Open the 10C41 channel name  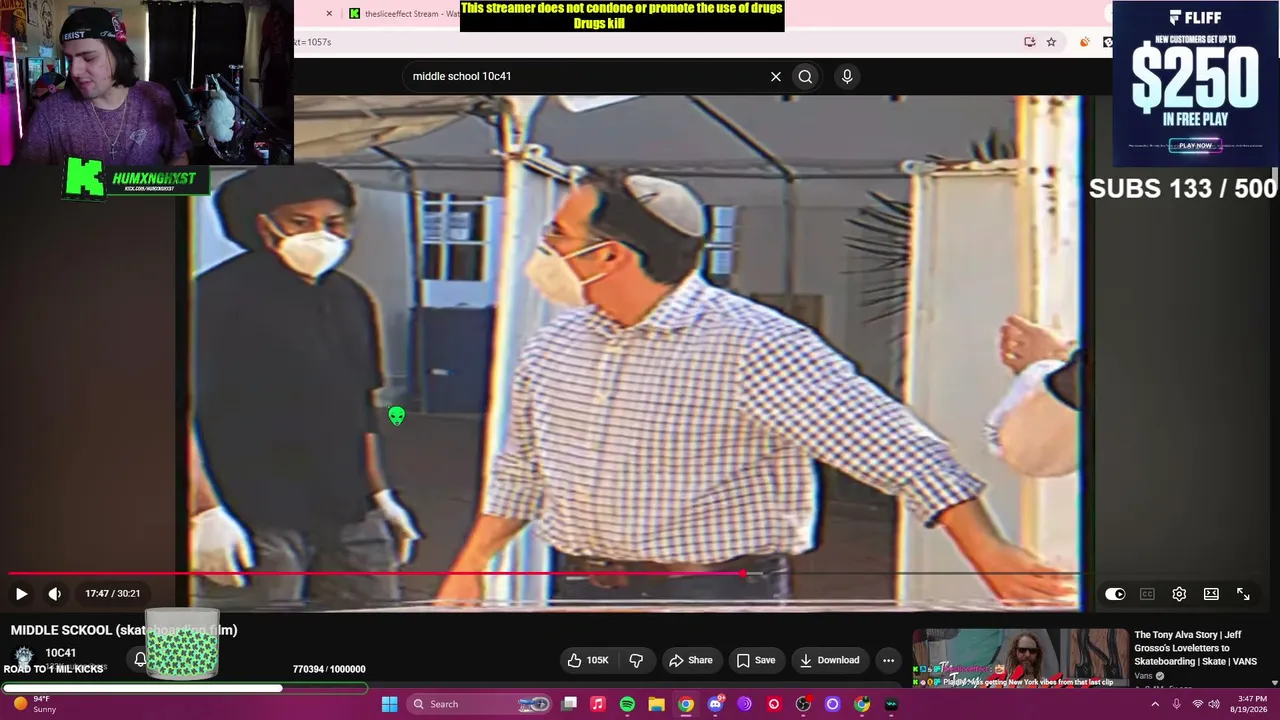pyautogui.click(x=60, y=653)
